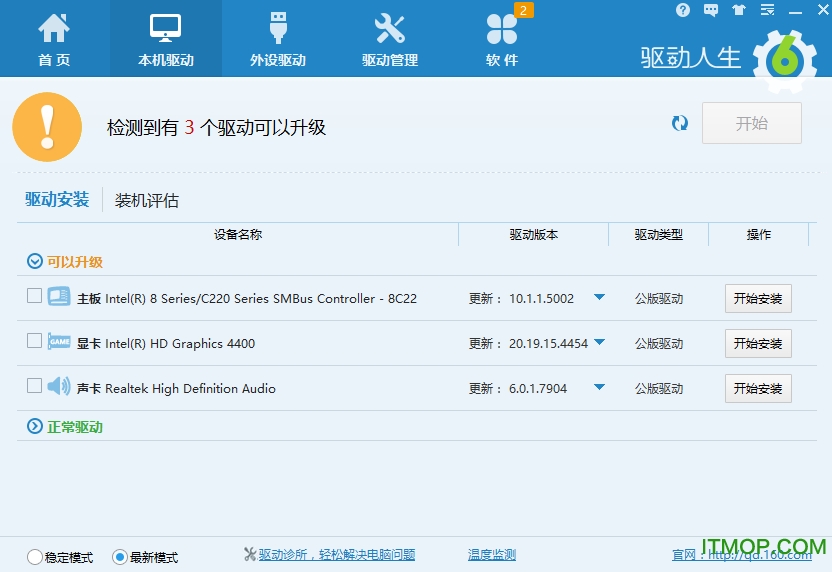Screen dimensions: 832x572
Task: Open the main menu icon in title bar
Action: (766, 10)
